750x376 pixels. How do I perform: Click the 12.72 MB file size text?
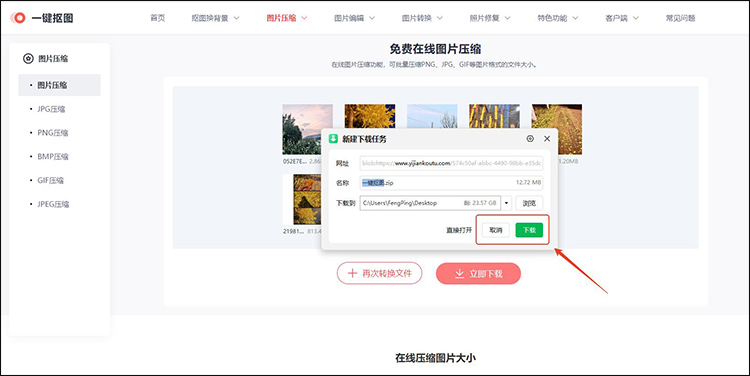(529, 183)
